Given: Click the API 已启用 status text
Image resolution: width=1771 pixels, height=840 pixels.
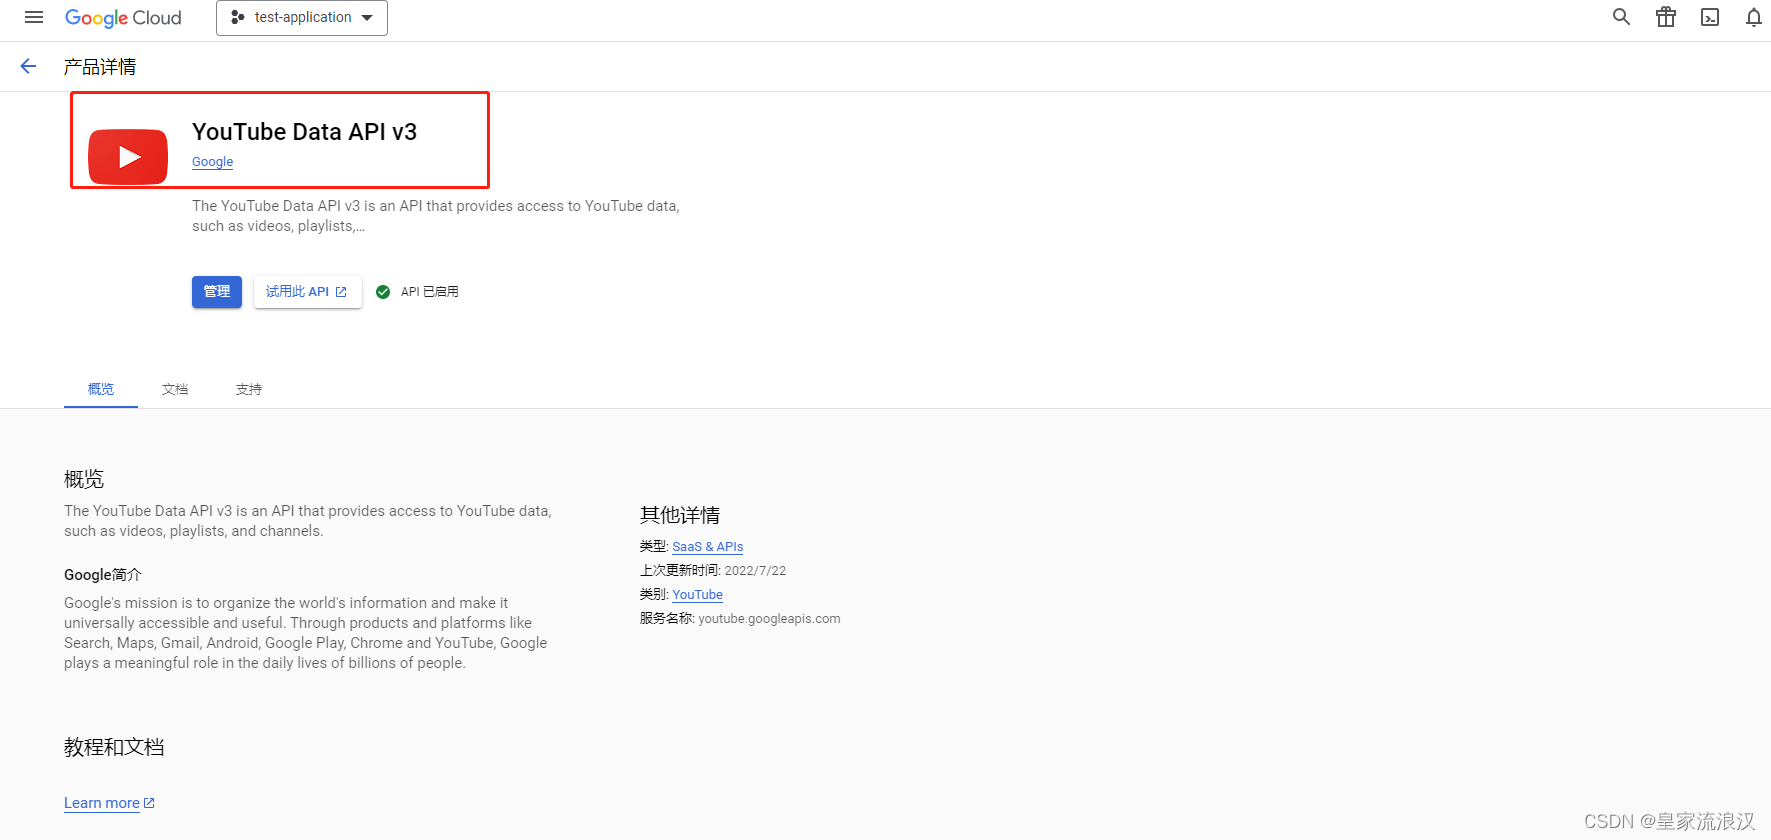Looking at the screenshot, I should pos(430,292).
